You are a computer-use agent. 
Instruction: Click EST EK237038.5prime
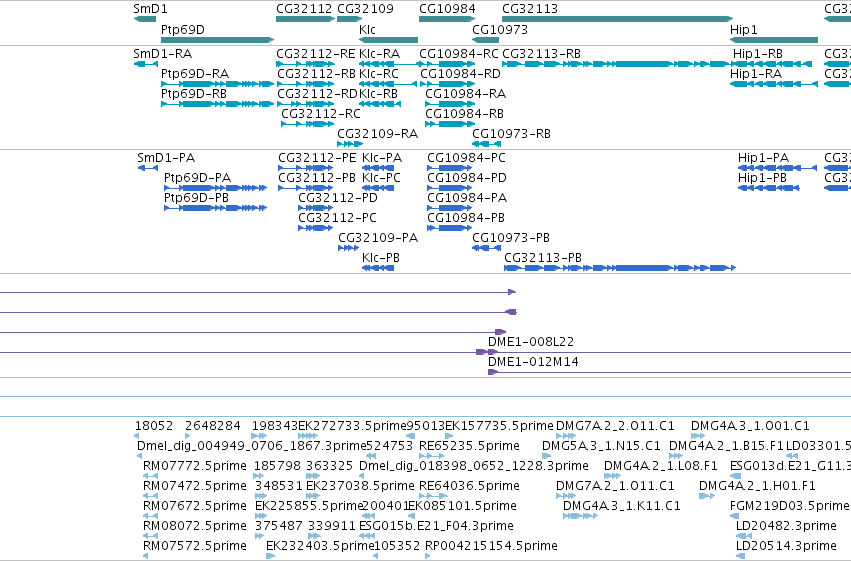(x=360, y=486)
